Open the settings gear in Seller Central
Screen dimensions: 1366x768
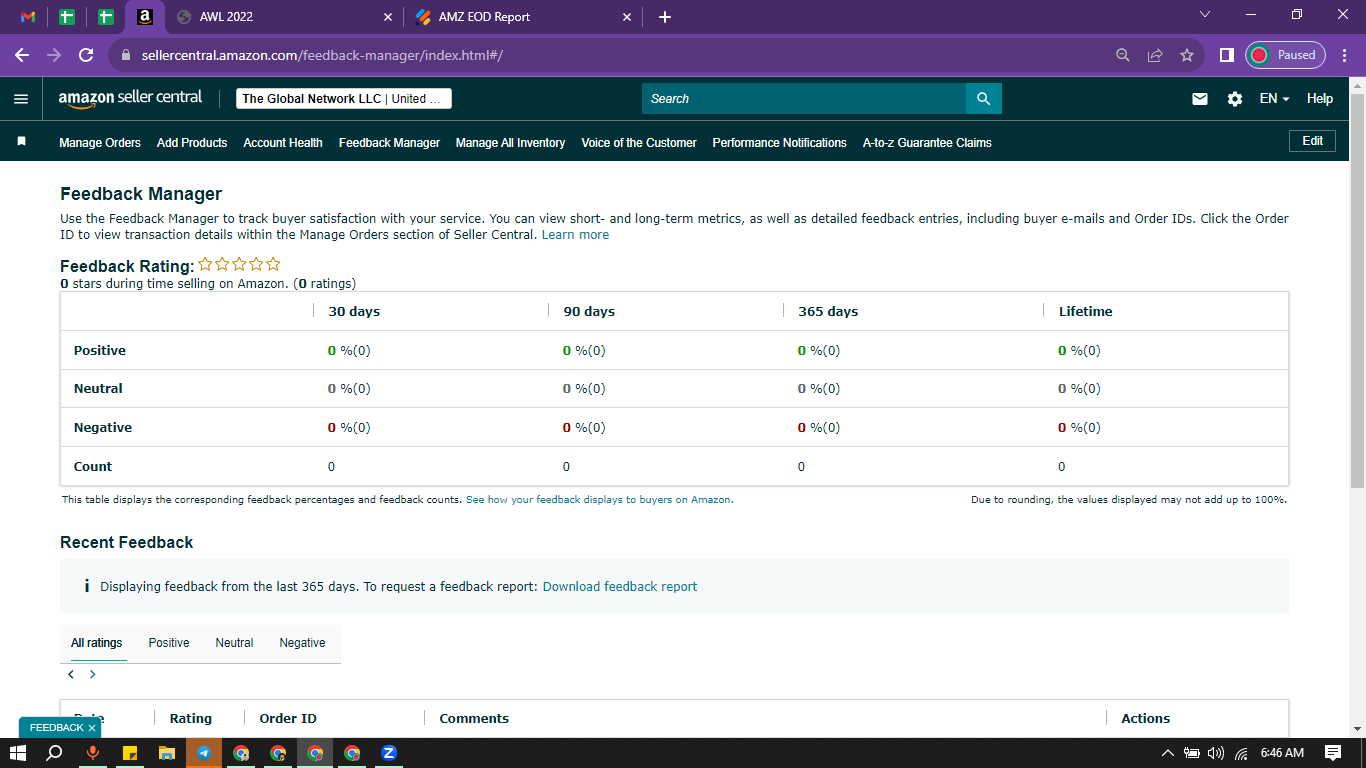tap(1235, 99)
